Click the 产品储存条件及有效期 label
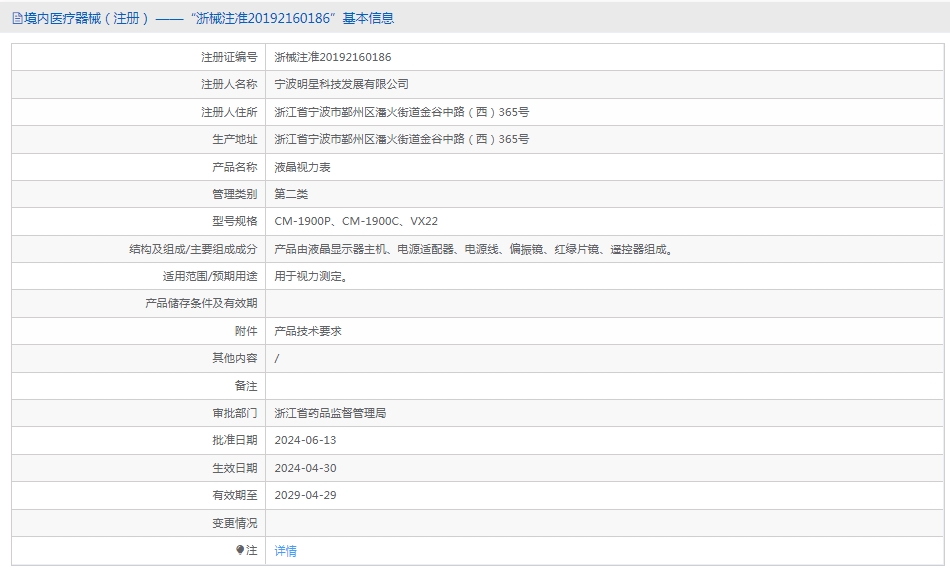 [201, 304]
